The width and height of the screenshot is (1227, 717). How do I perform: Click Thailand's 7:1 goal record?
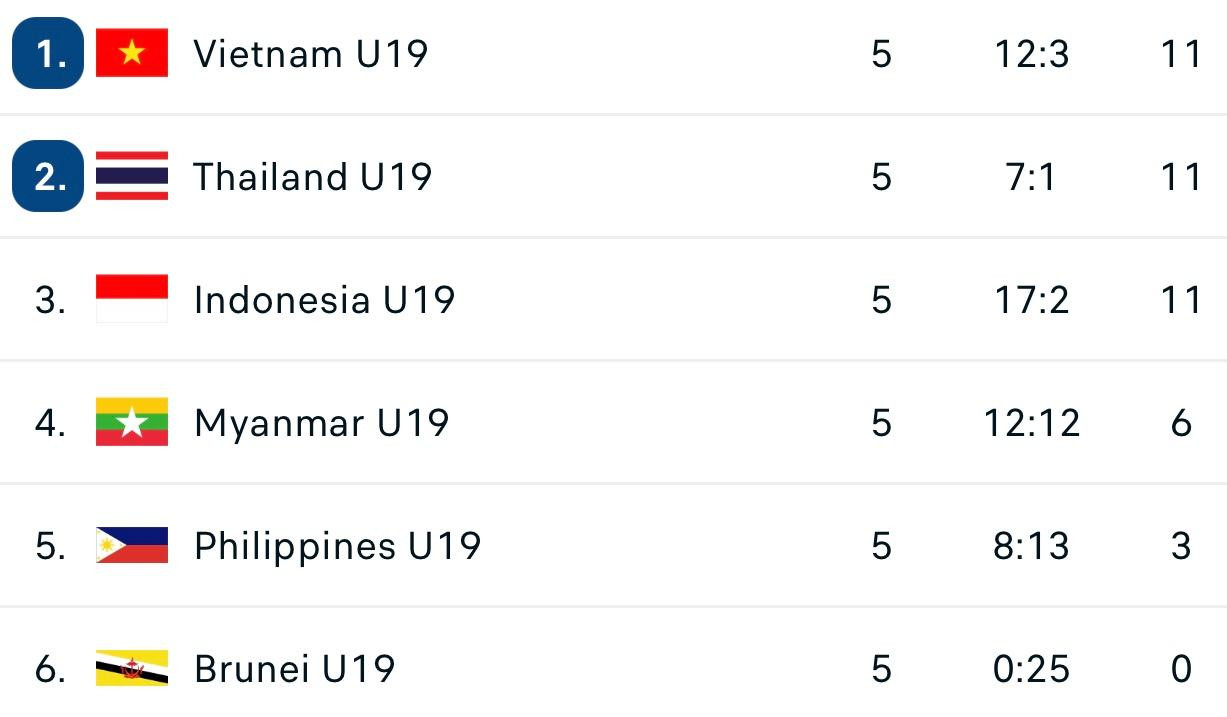pyautogui.click(x=1031, y=177)
